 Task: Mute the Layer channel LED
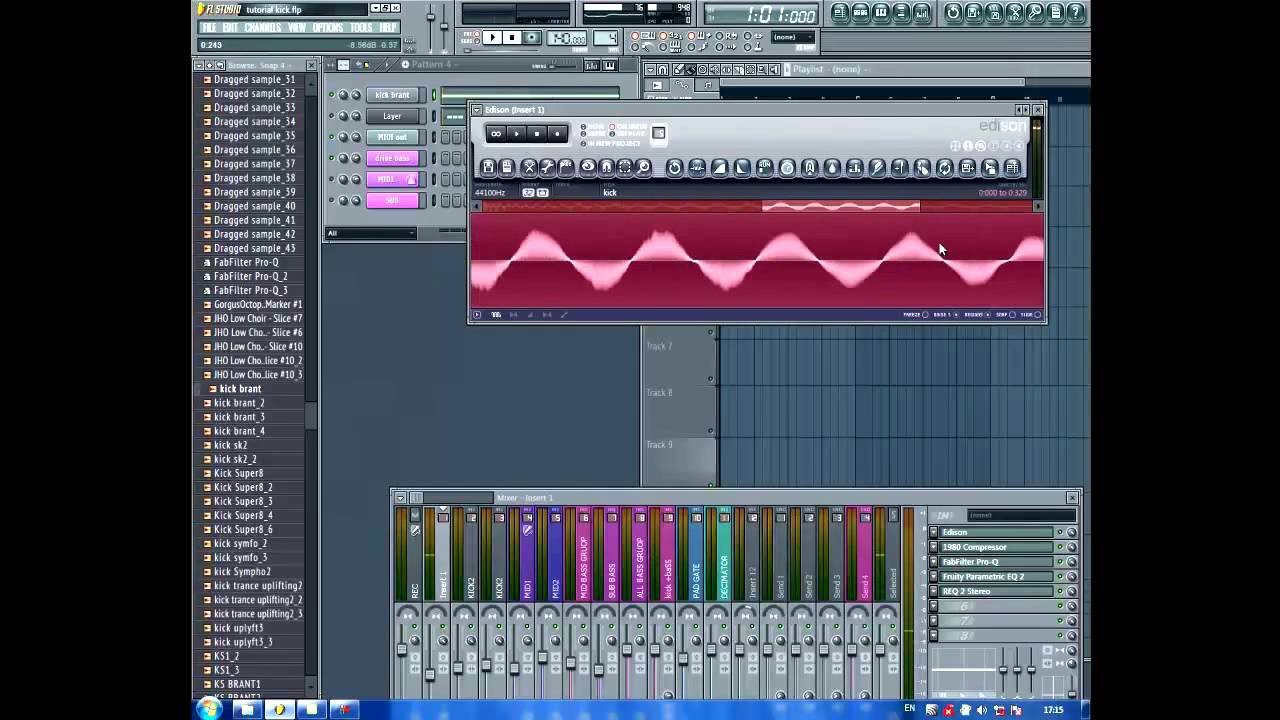332,116
